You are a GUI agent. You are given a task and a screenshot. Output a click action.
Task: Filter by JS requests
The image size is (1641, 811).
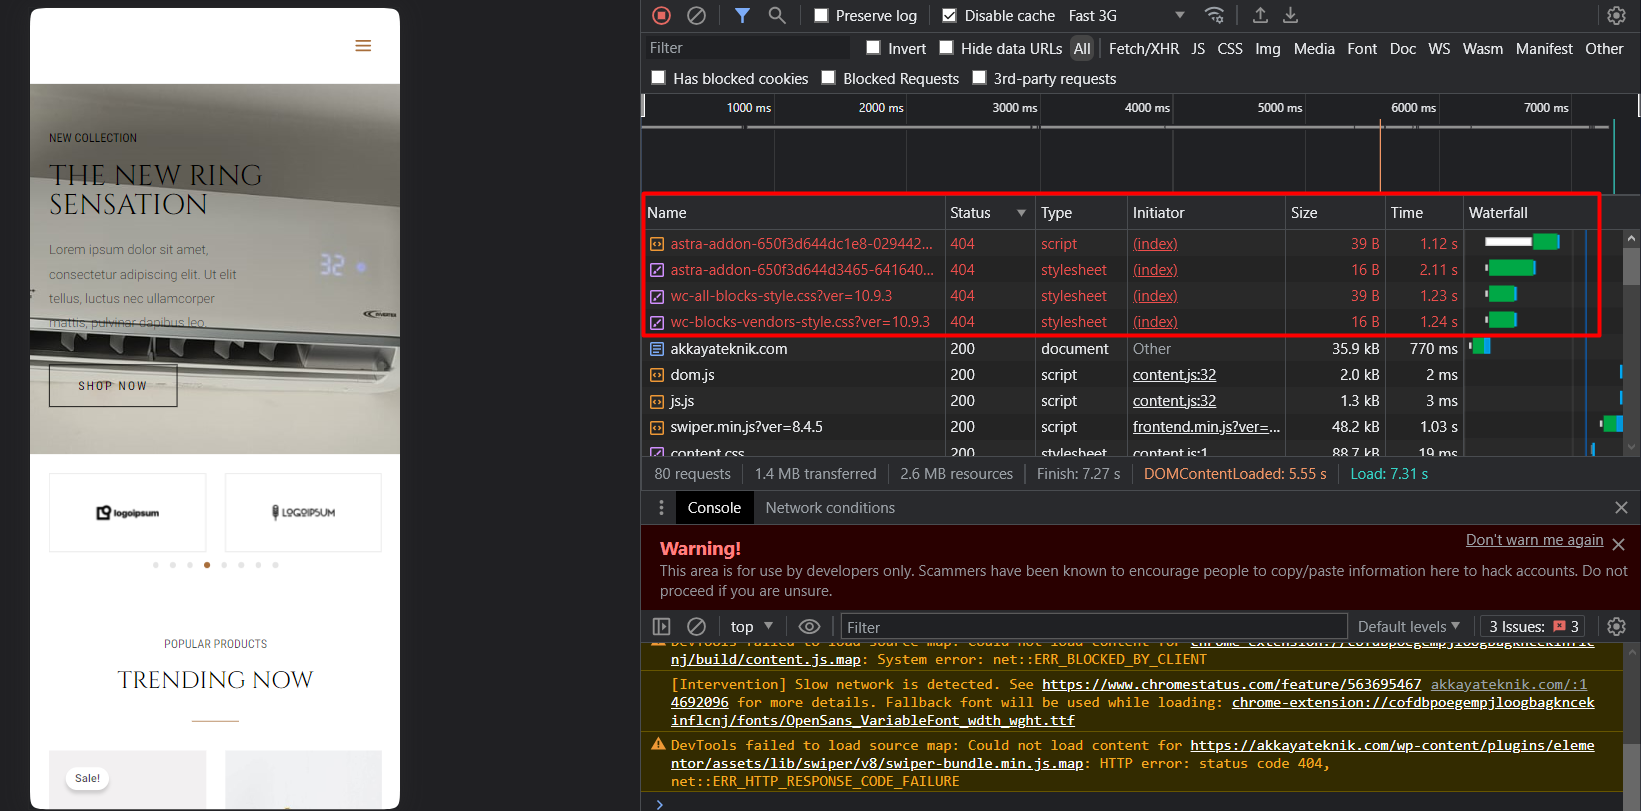pos(1198,48)
